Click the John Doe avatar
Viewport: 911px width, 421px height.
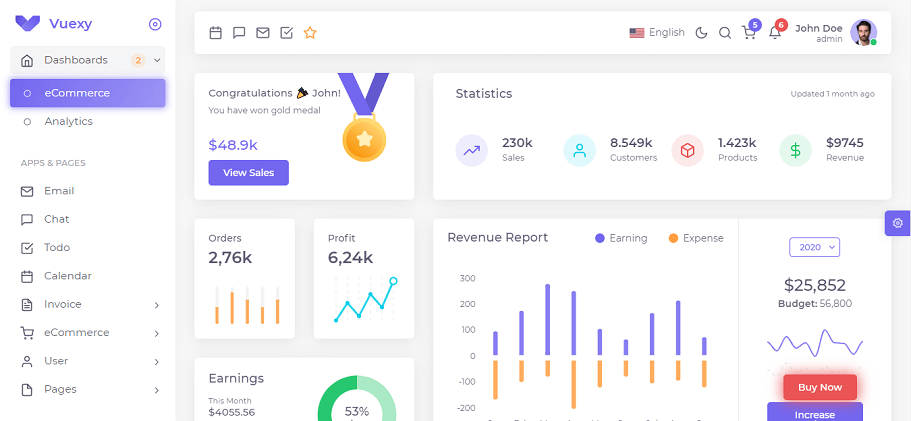[863, 33]
